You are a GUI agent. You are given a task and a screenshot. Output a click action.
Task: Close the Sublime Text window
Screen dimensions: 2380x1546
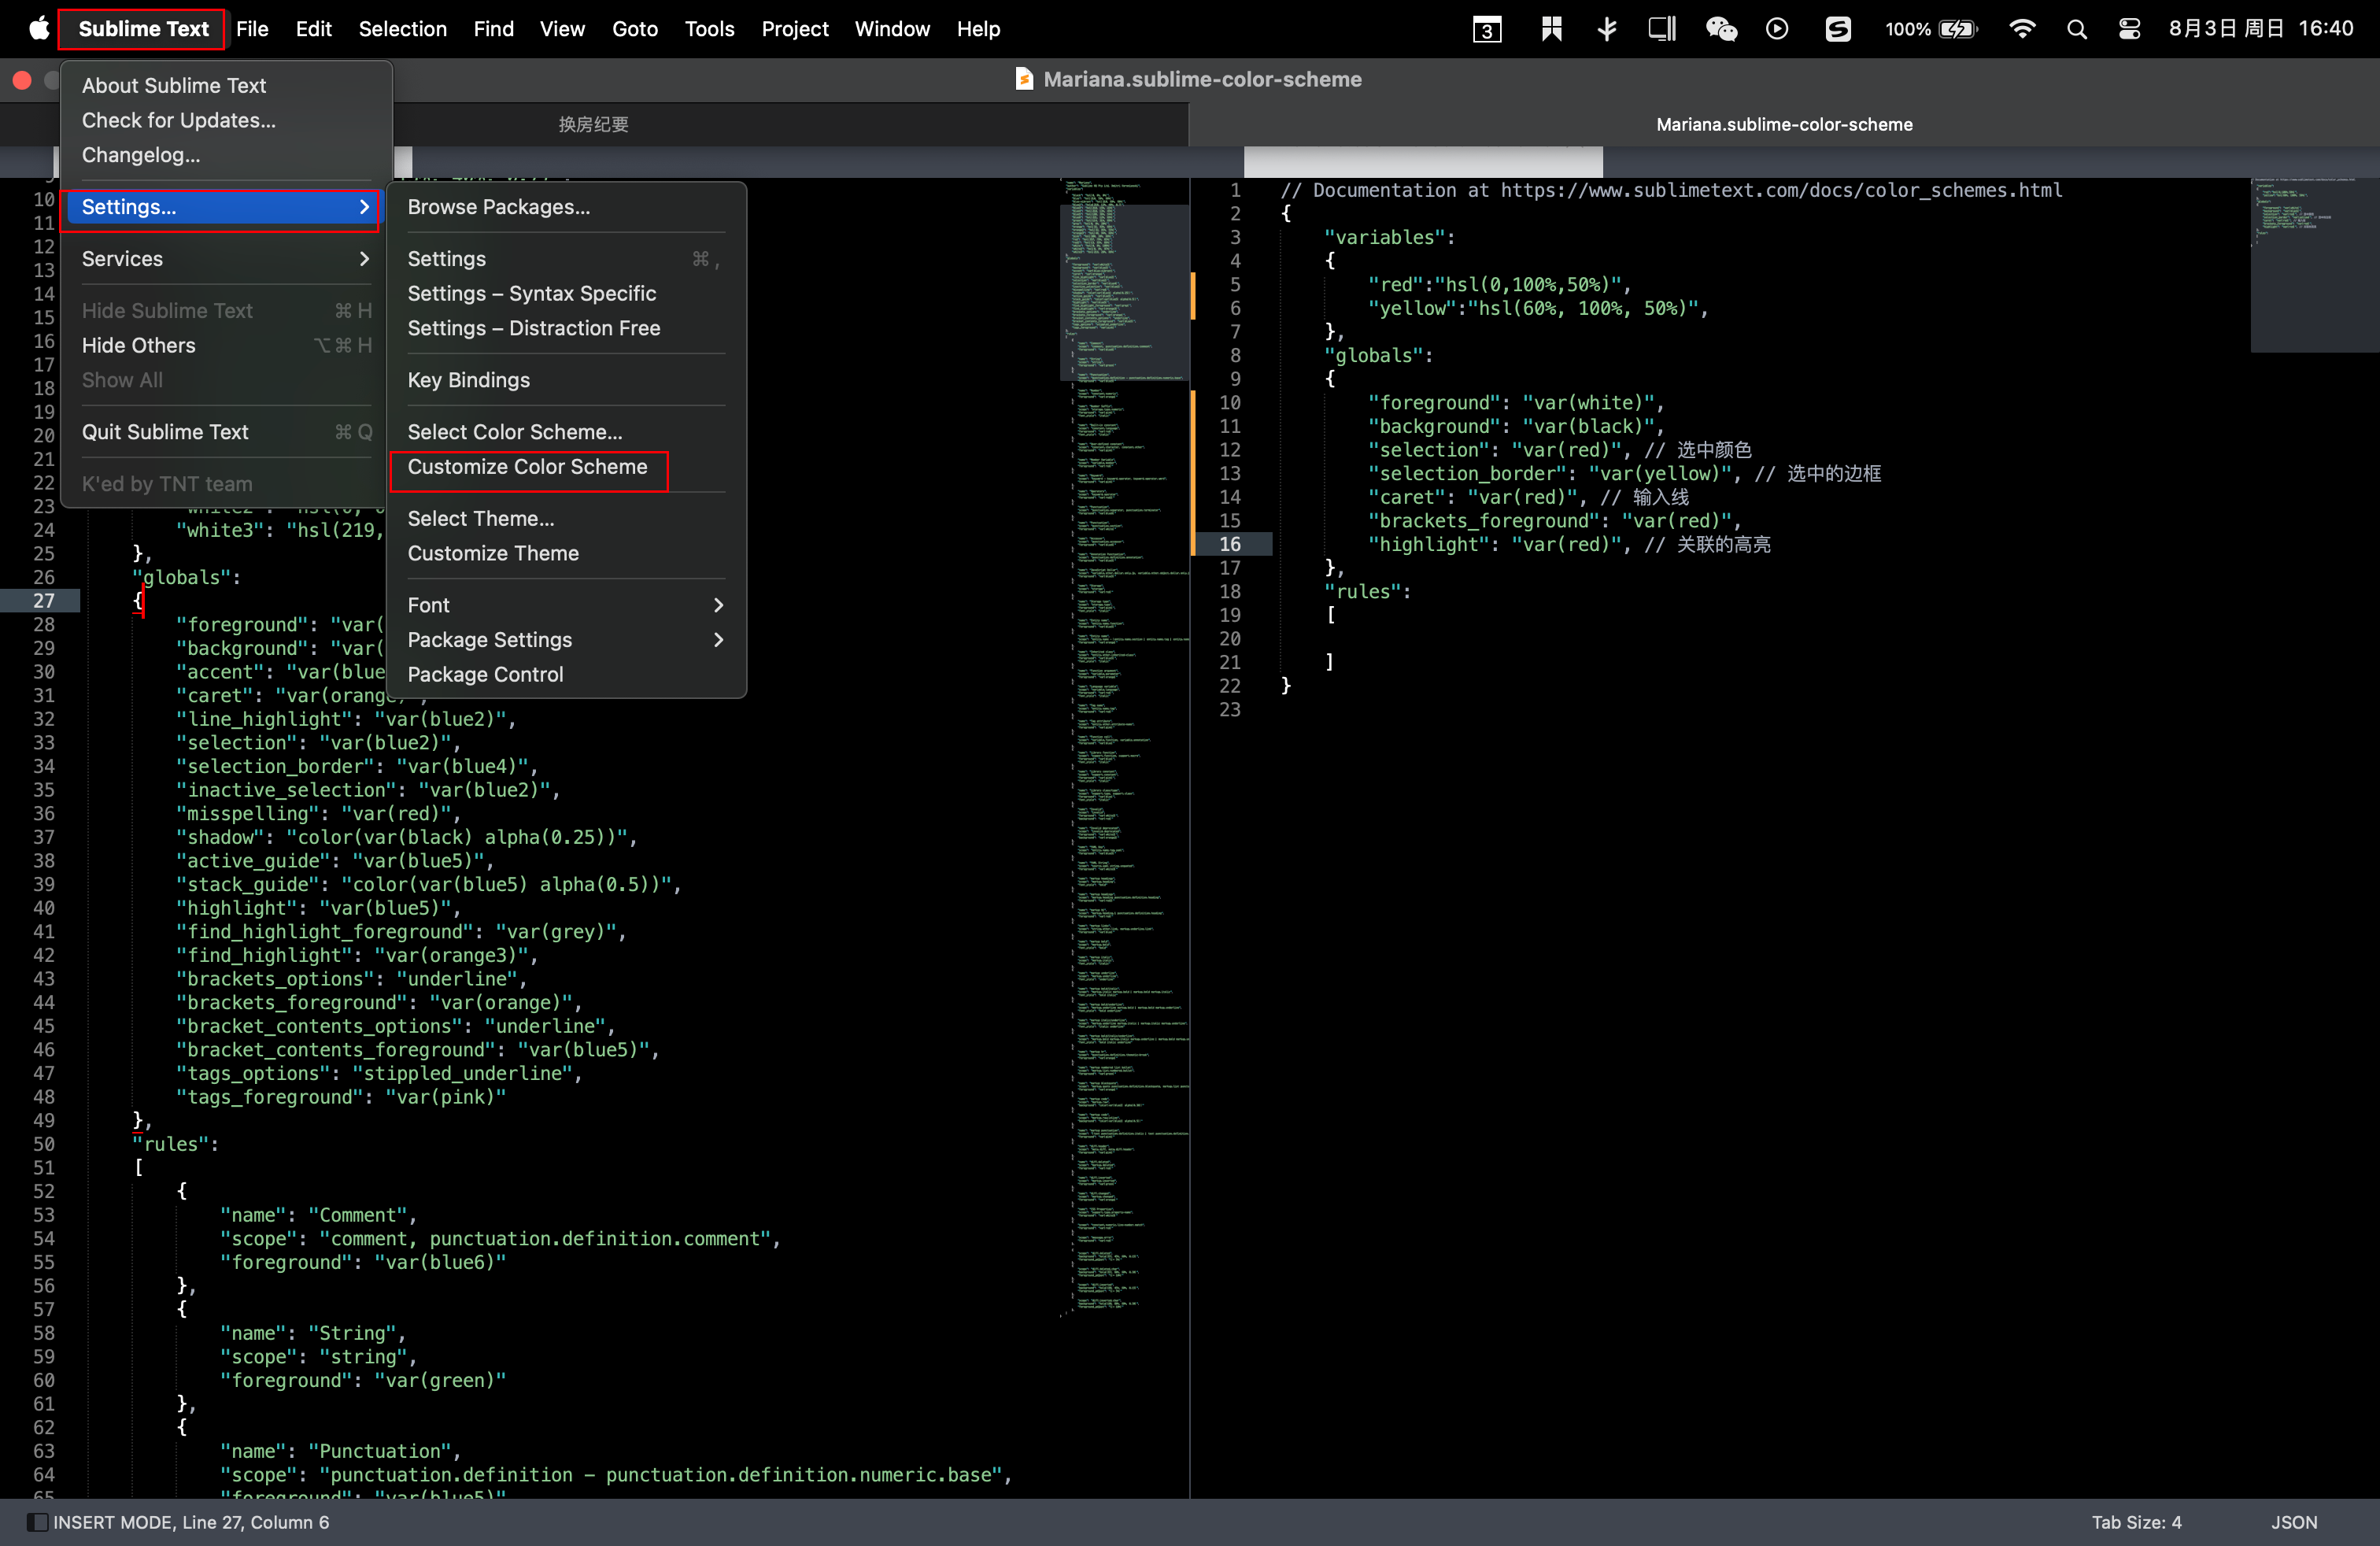(22, 80)
